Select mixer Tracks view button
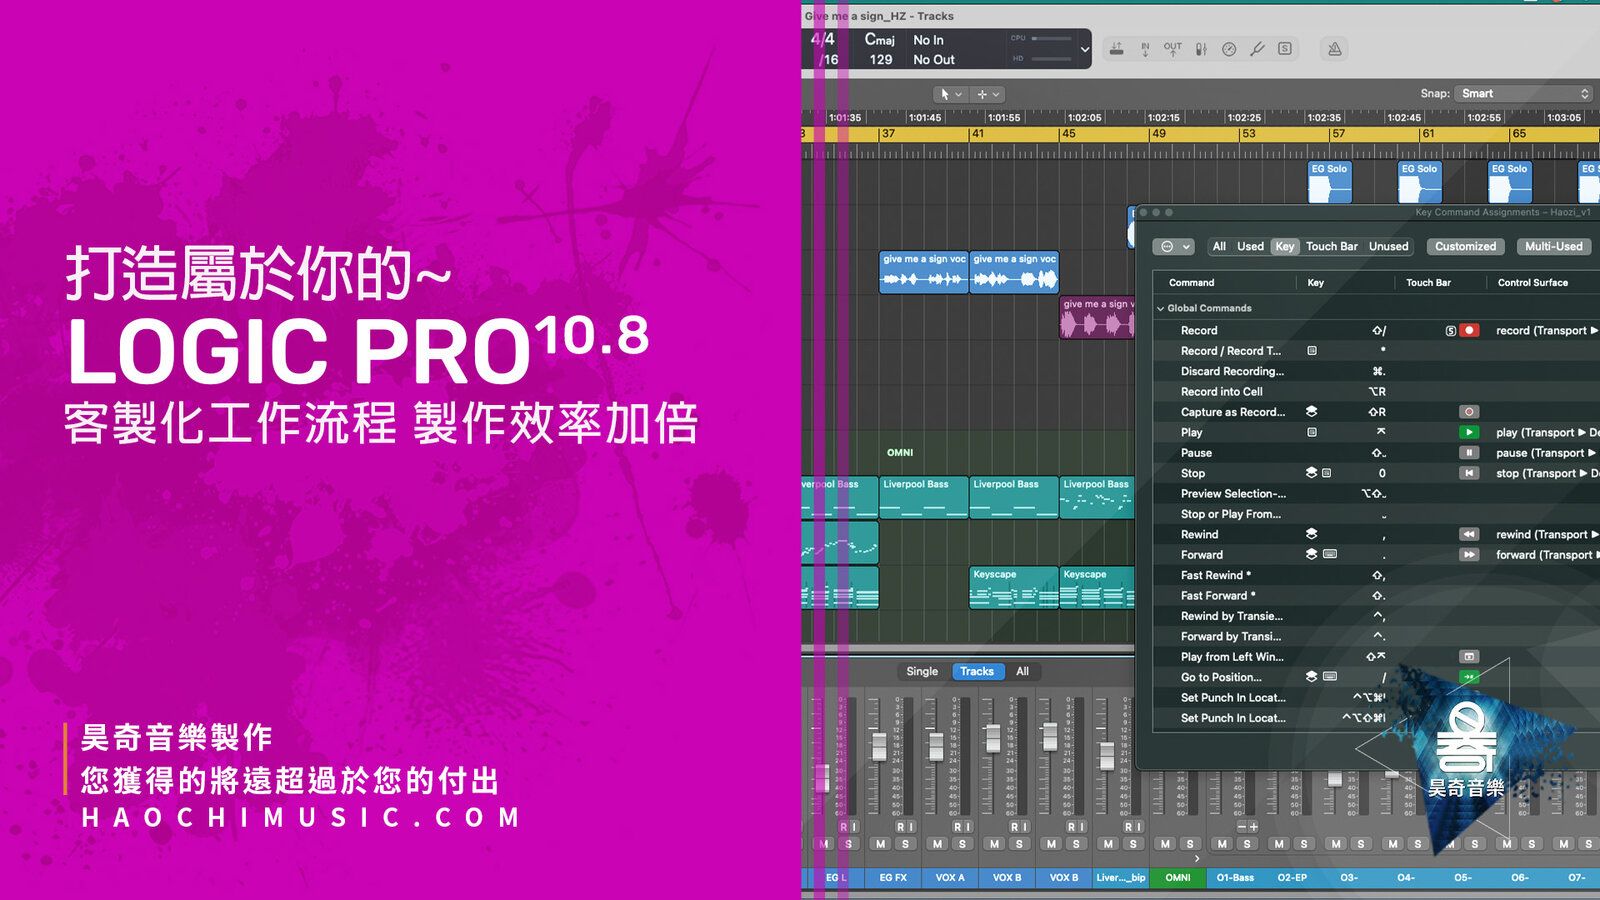The height and width of the screenshot is (900, 1600). point(977,672)
